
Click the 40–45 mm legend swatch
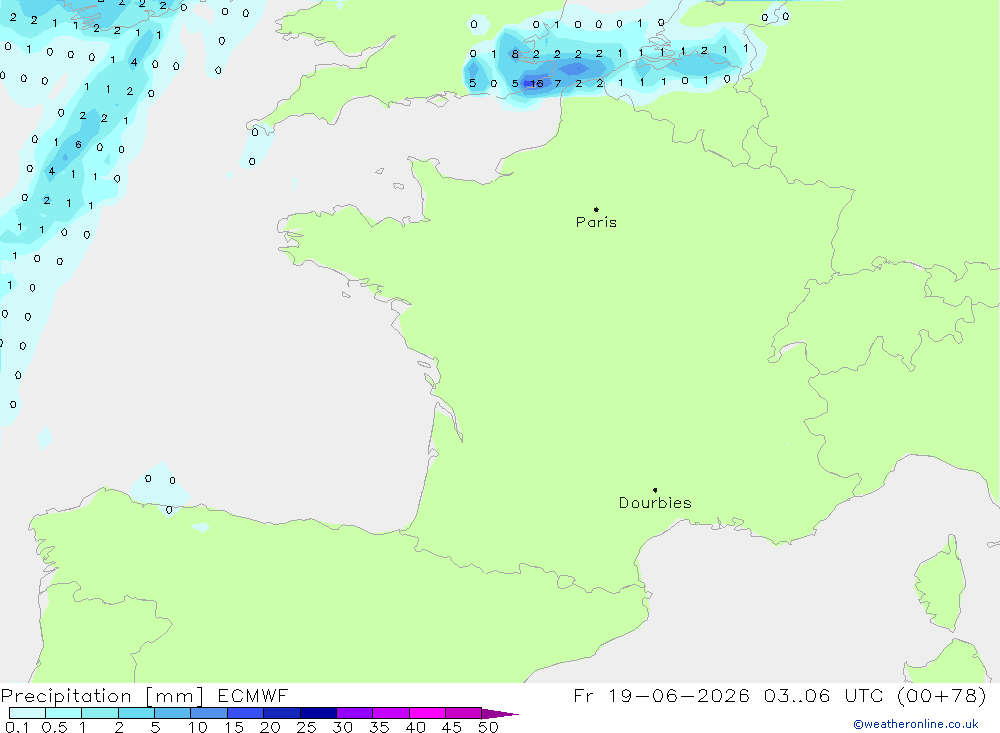427,713
